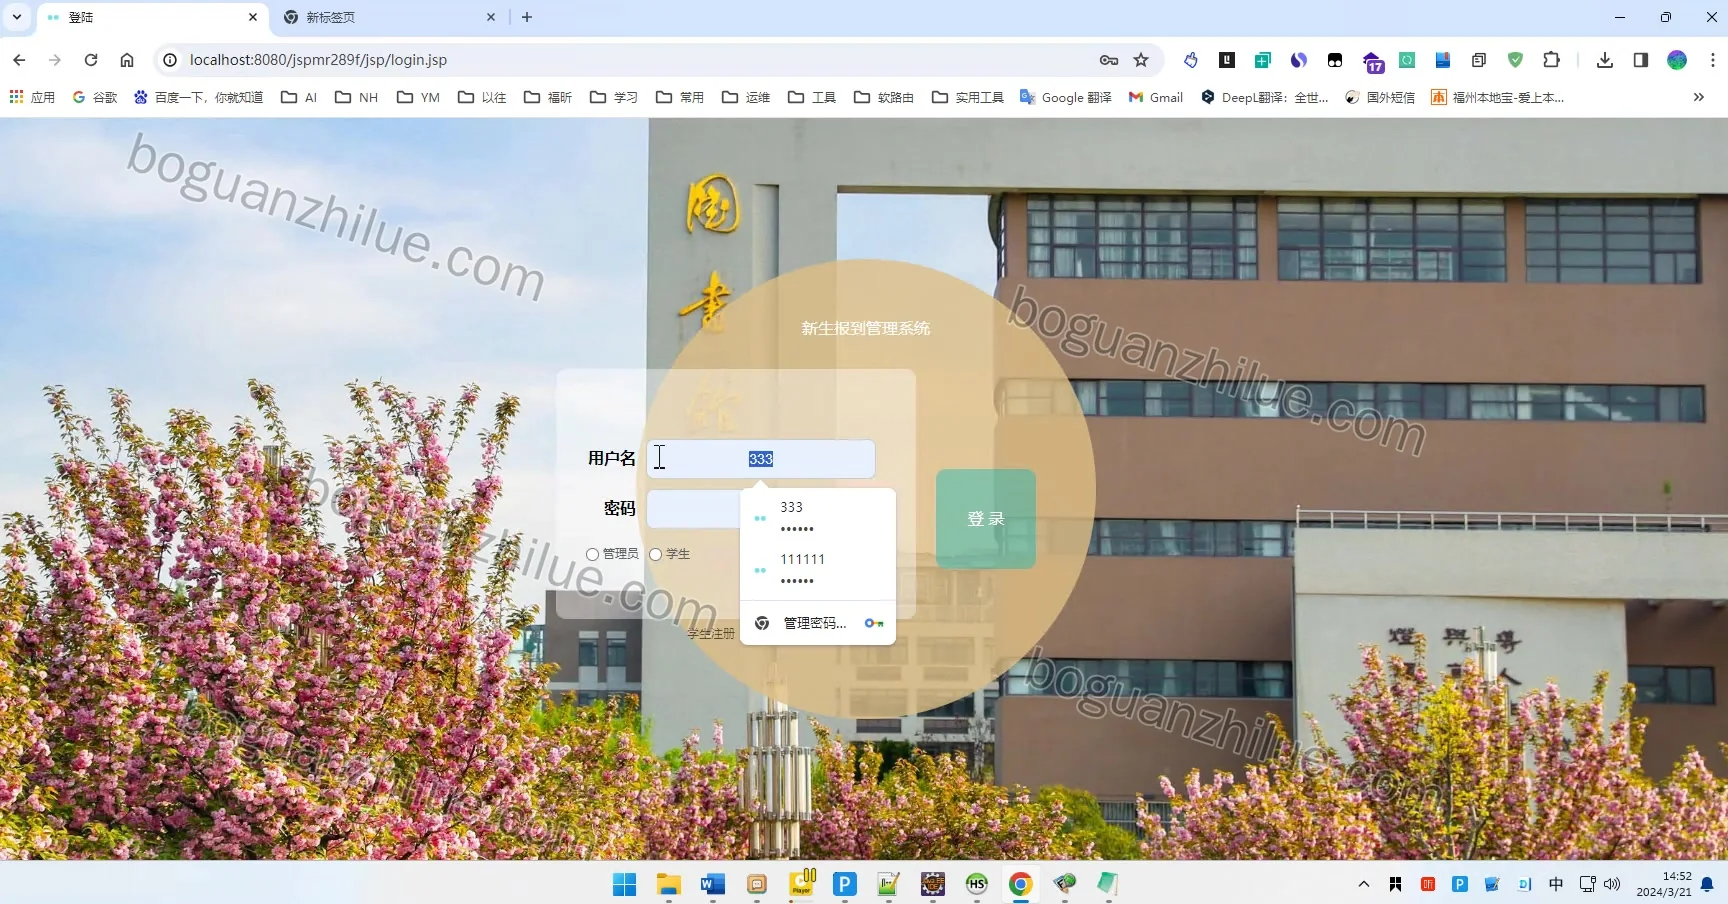Expand hidden bookmarks chevron
Image resolution: width=1728 pixels, height=904 pixels.
point(1698,97)
